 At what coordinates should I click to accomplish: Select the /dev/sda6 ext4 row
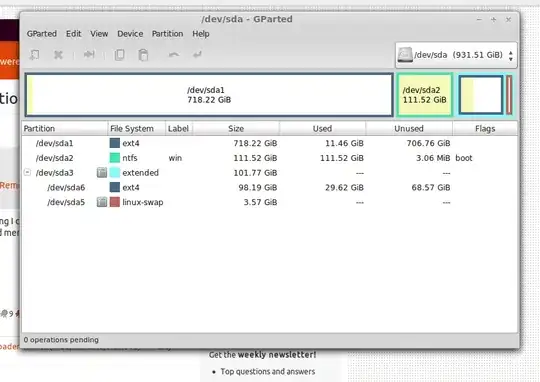coord(270,187)
